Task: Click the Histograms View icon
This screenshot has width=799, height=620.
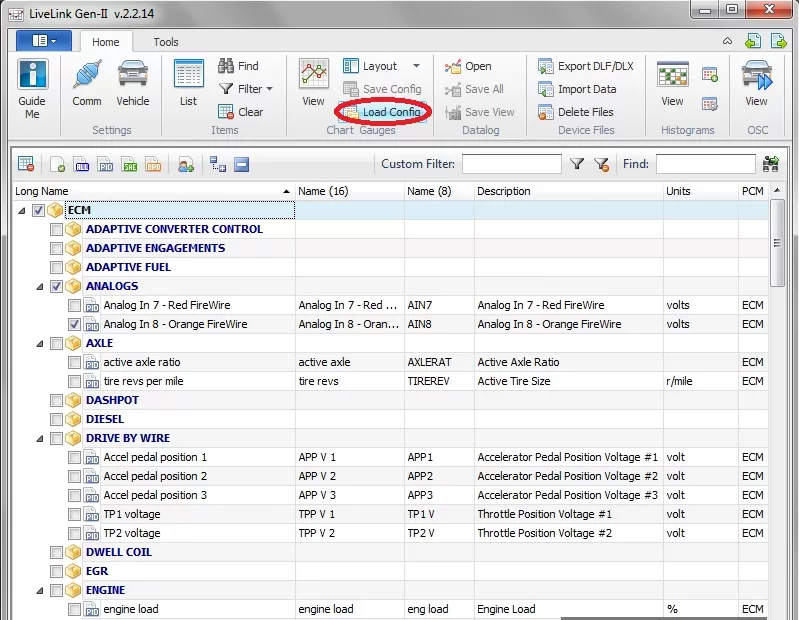Action: pyautogui.click(x=673, y=75)
